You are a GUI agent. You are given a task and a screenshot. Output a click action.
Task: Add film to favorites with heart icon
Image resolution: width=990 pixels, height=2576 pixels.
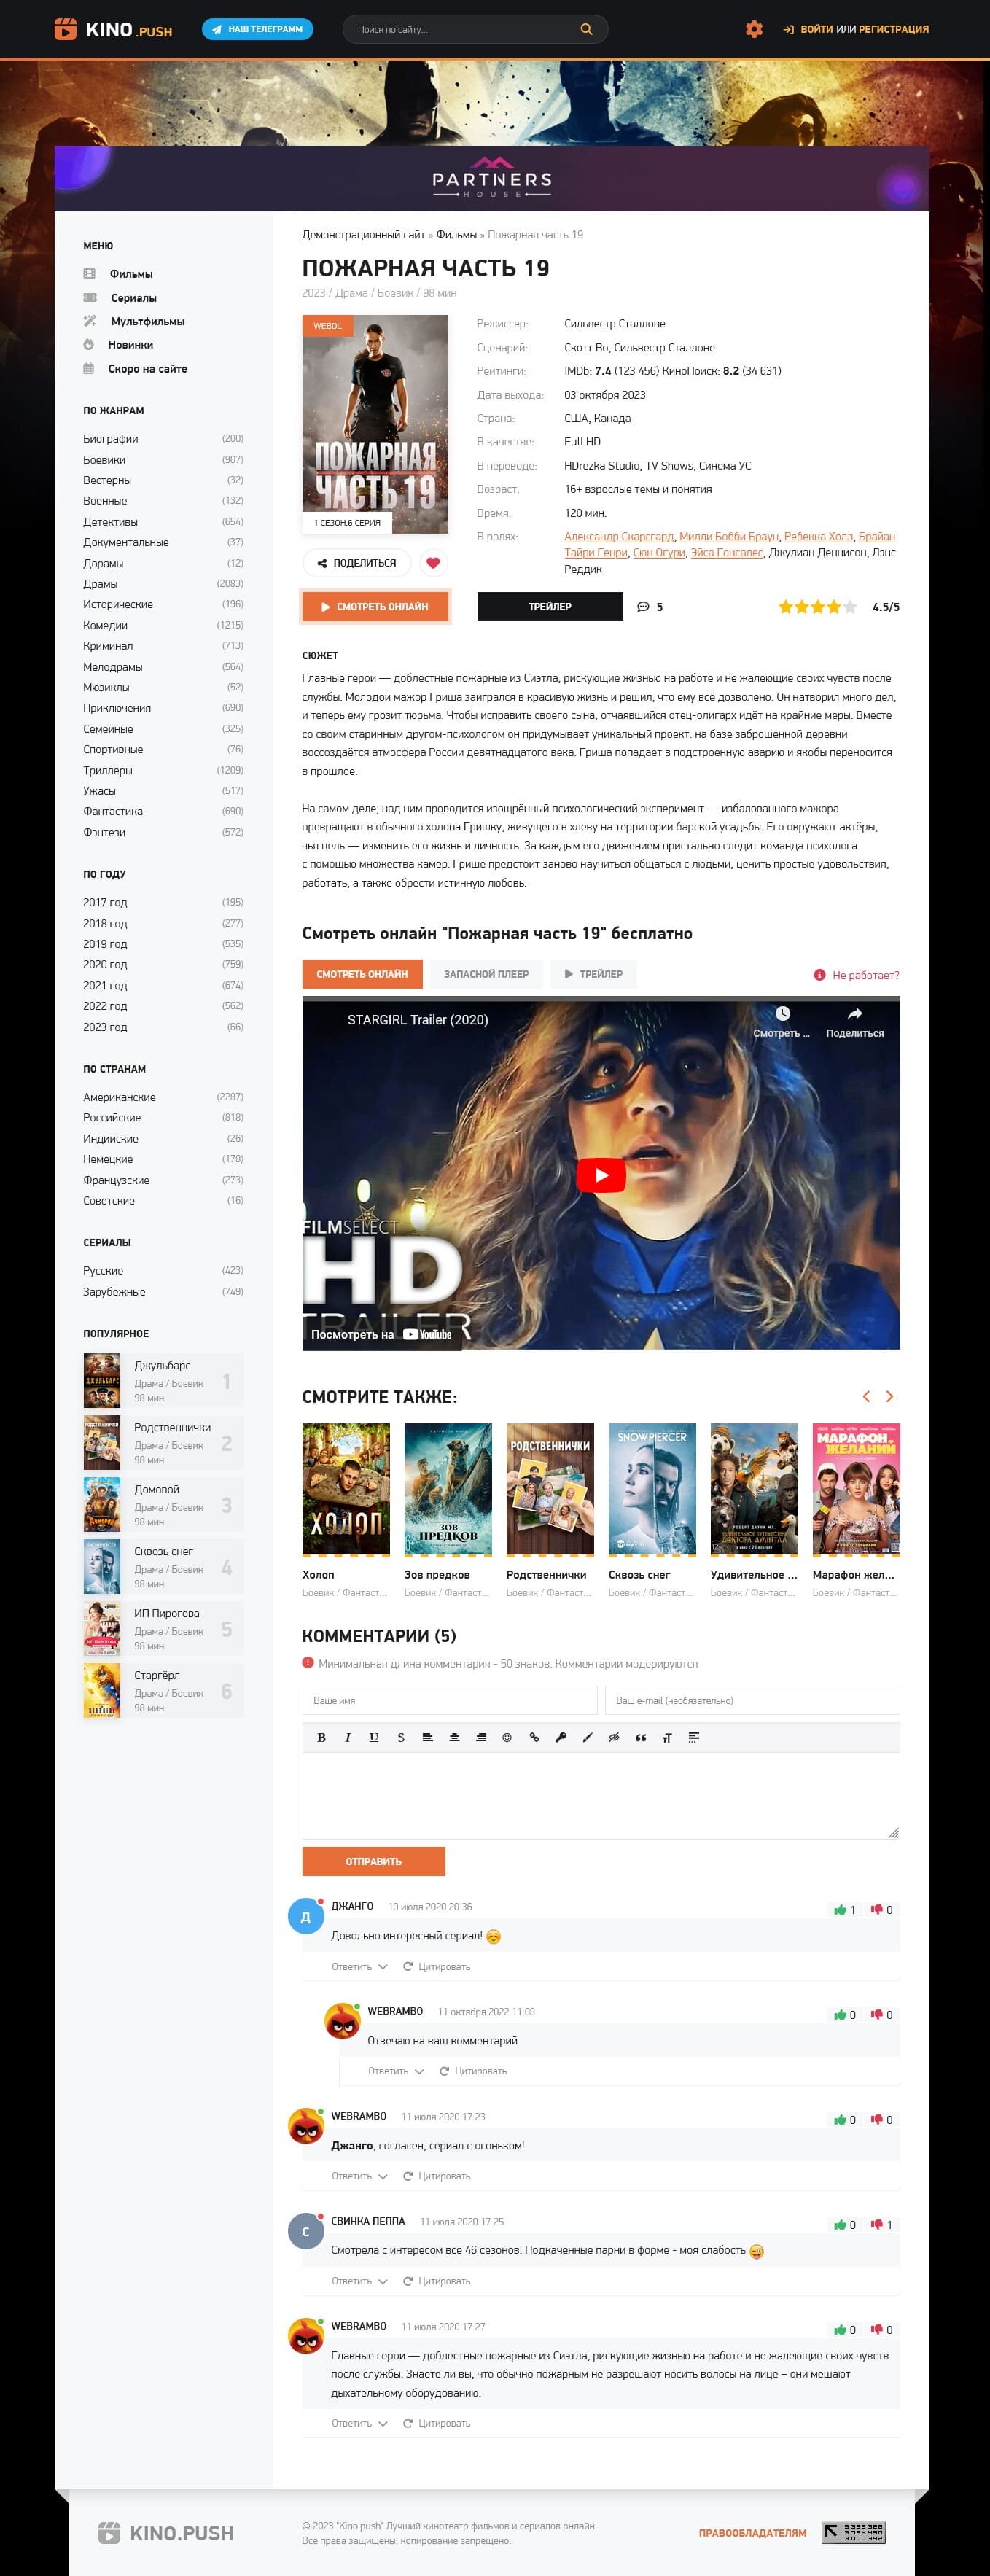(433, 563)
